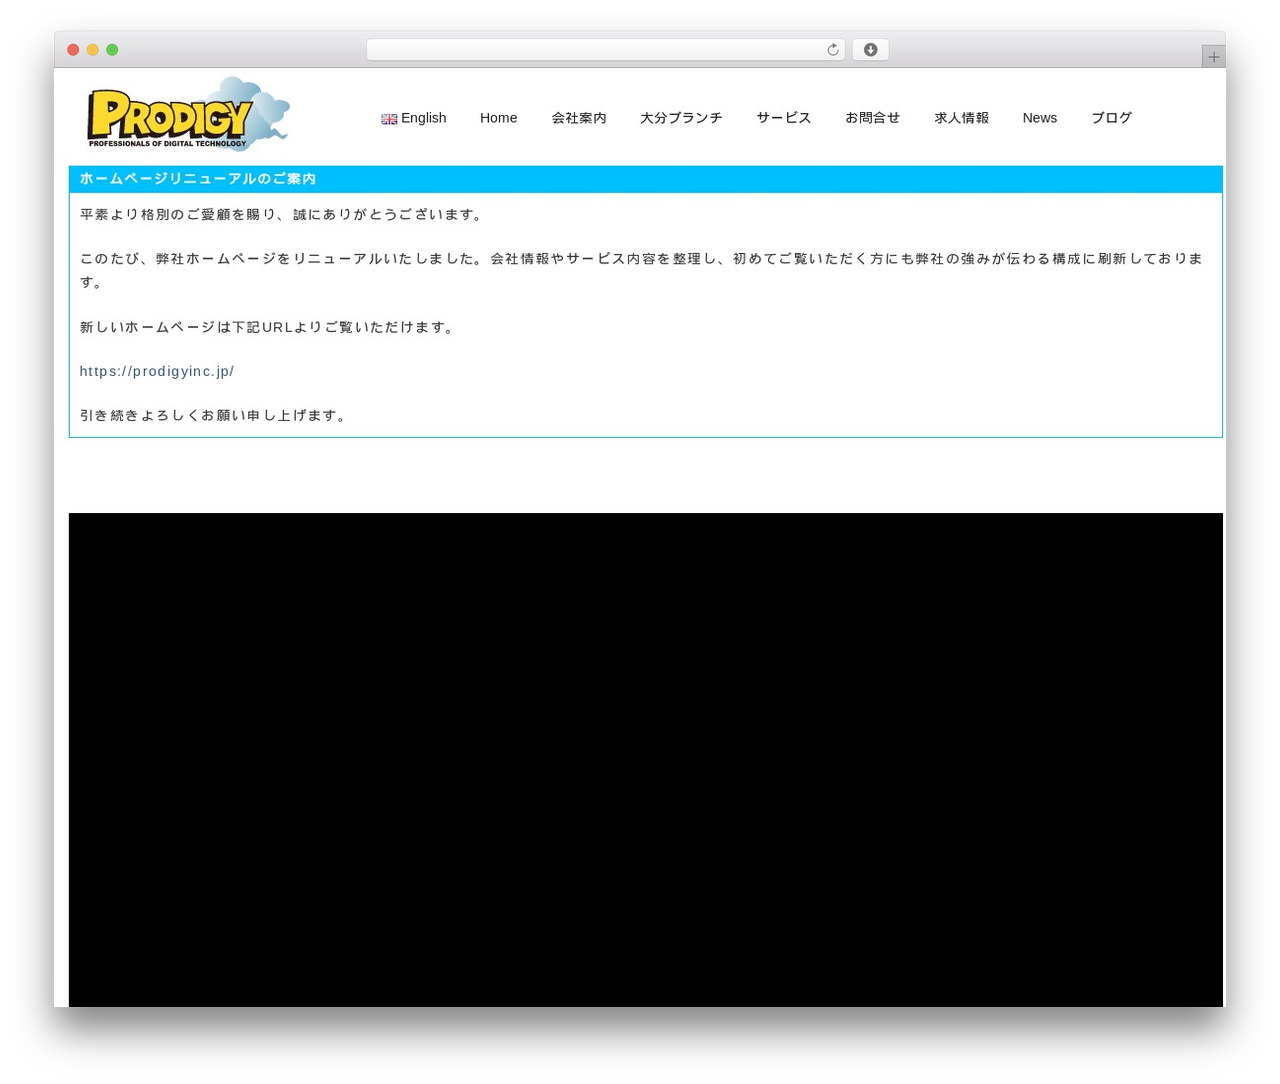1280x1084 pixels.
Task: Open the 求人情報 menu item
Action: click(962, 118)
